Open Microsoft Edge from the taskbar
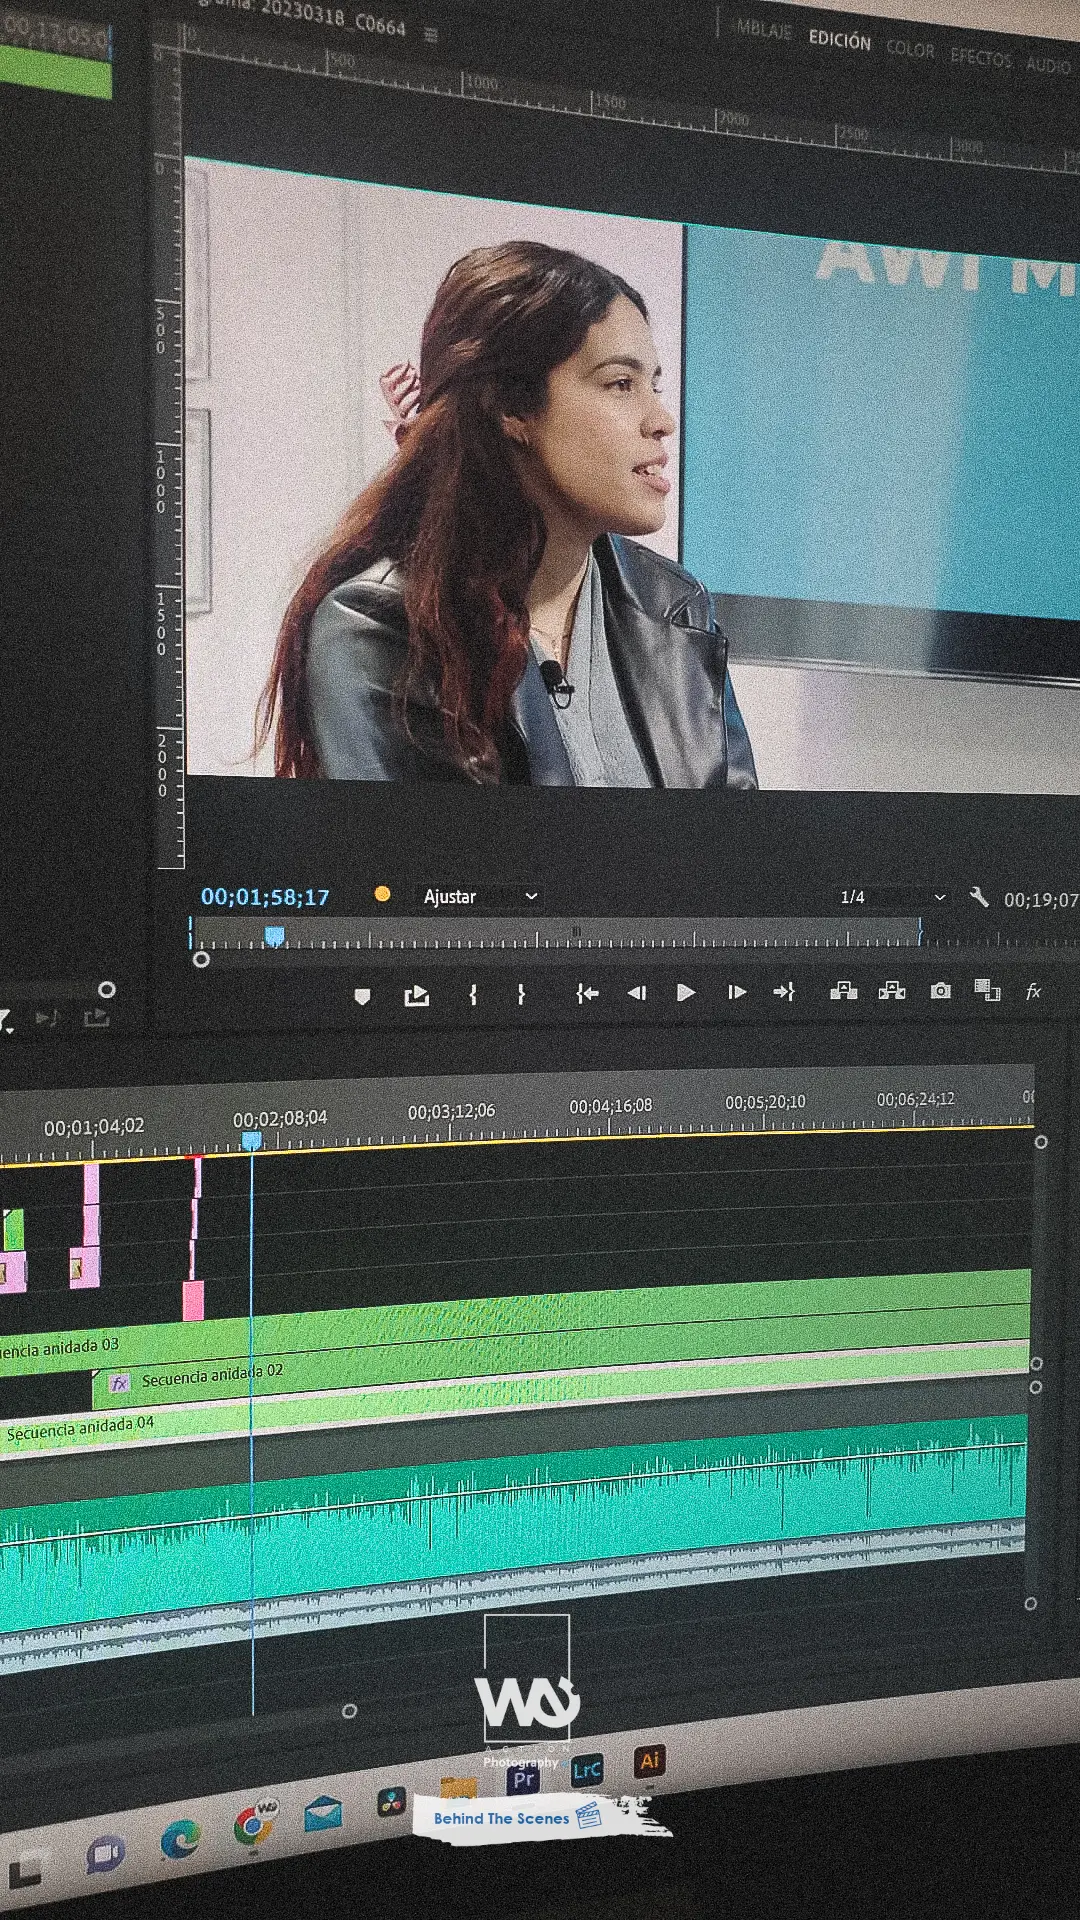The height and width of the screenshot is (1920, 1080). (x=181, y=1838)
